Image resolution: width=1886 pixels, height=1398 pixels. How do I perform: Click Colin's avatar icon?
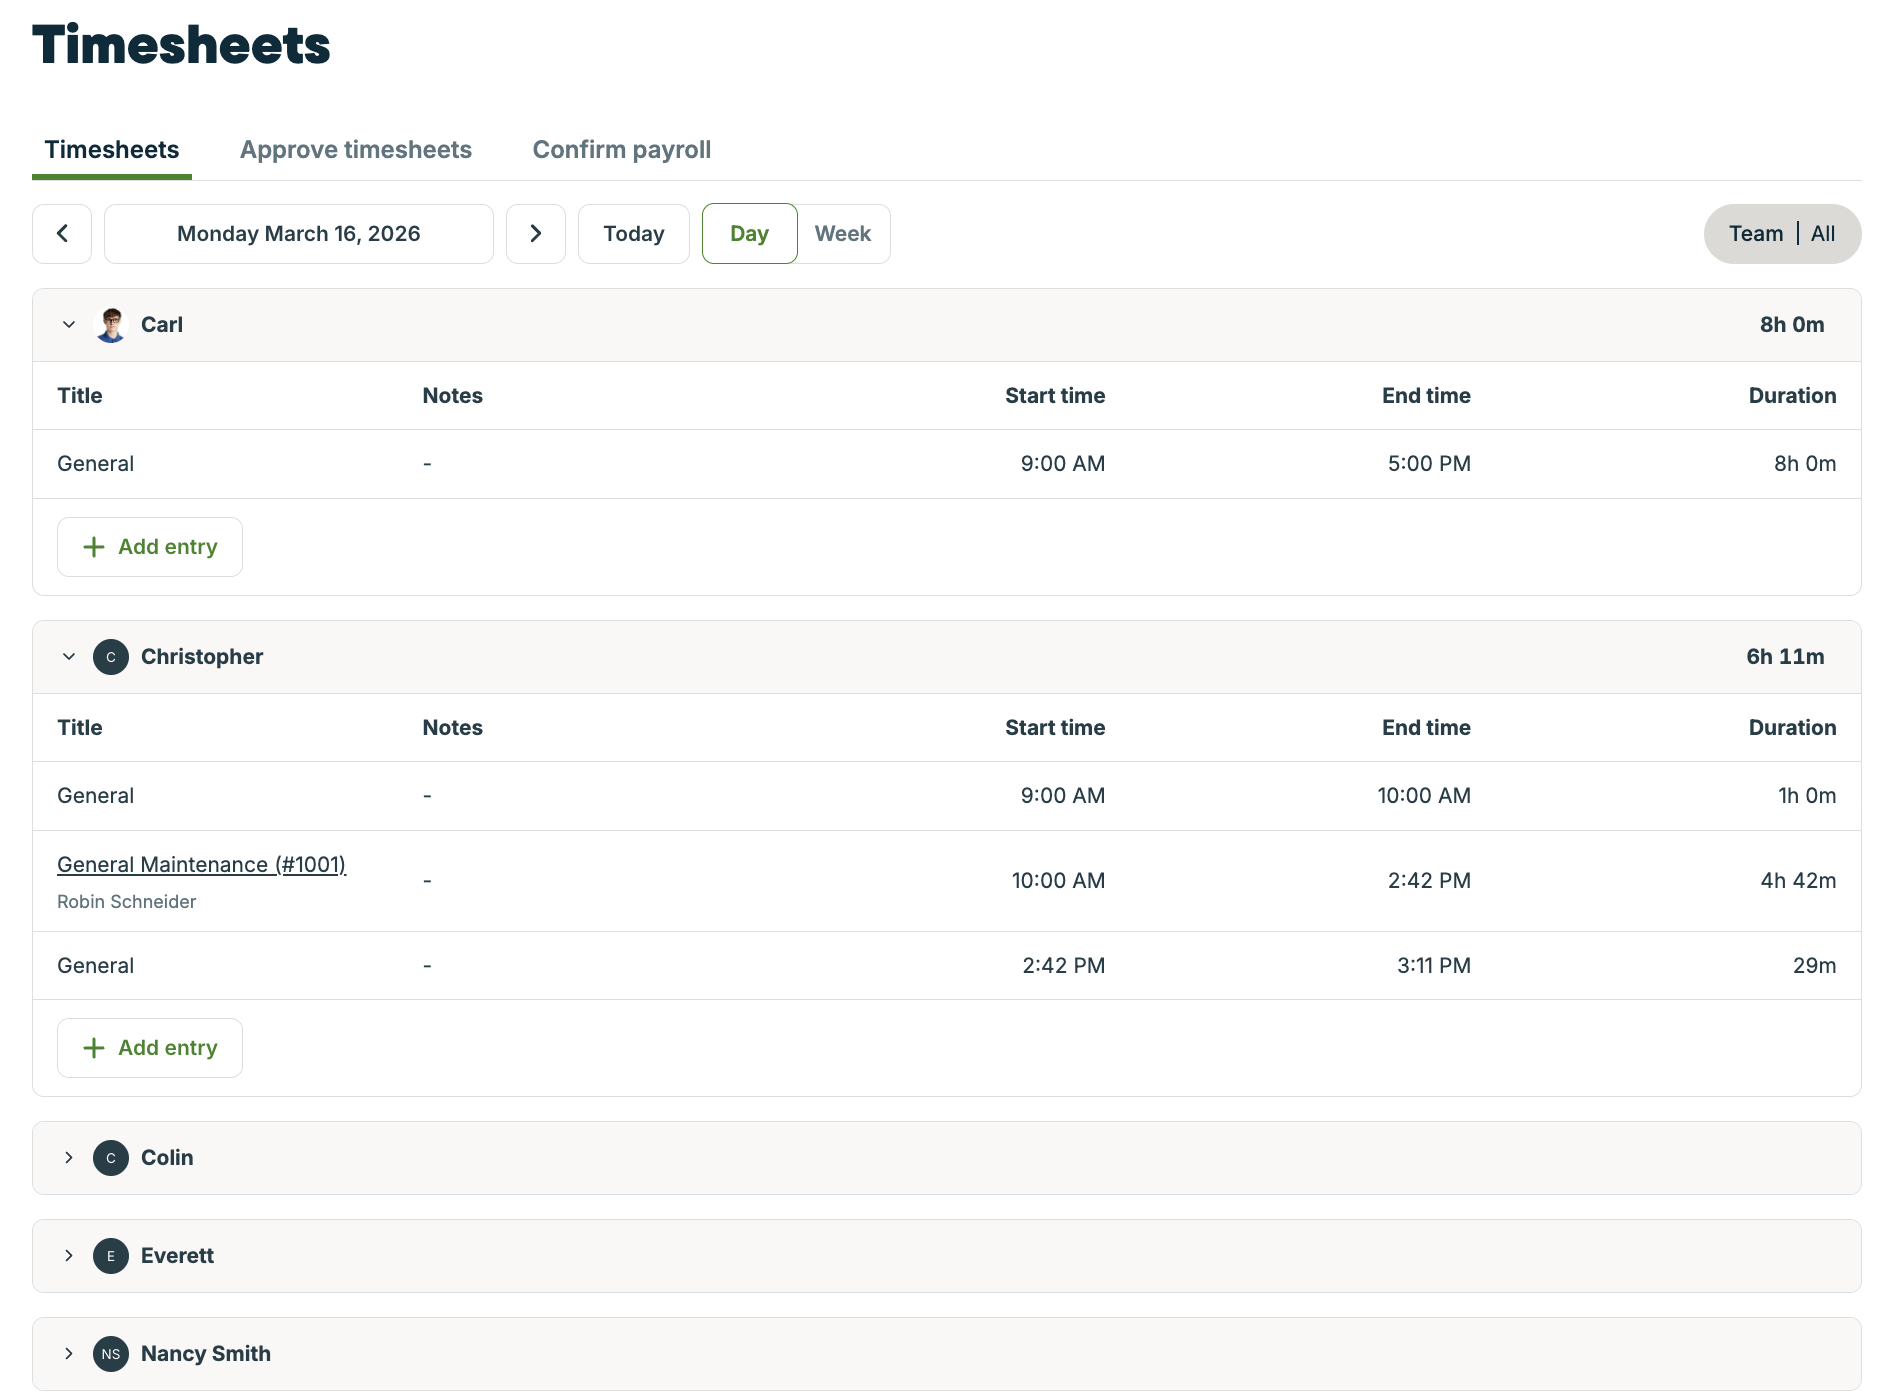pyautogui.click(x=110, y=1157)
